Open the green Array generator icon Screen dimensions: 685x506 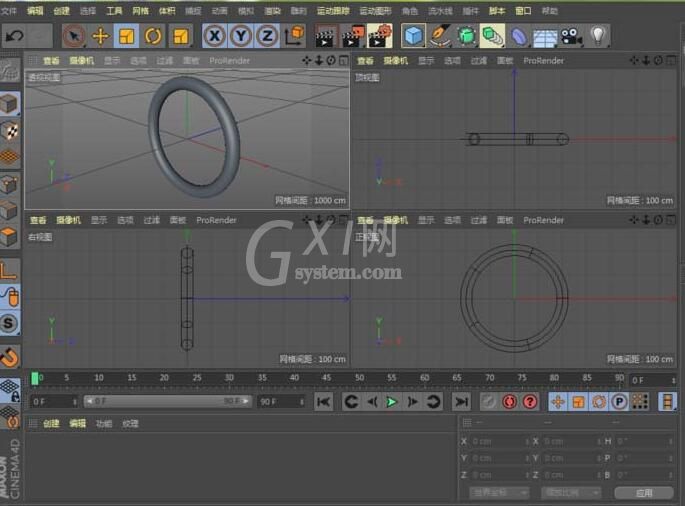click(x=492, y=35)
